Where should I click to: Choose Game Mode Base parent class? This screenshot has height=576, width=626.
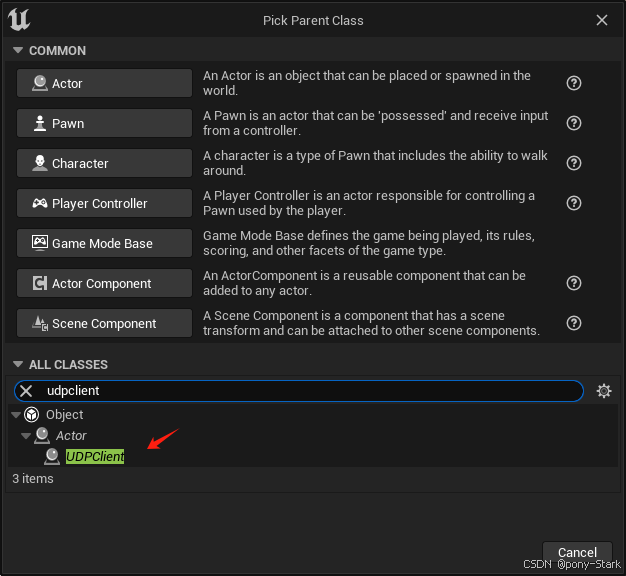(x=104, y=243)
